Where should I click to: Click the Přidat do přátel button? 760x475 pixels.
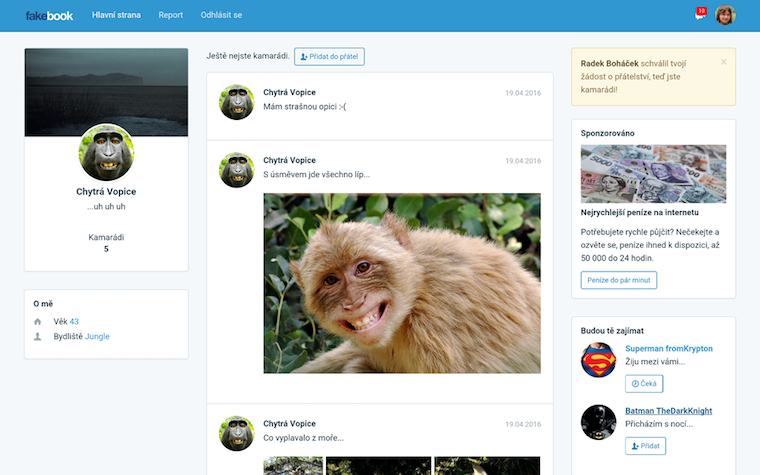(x=329, y=57)
